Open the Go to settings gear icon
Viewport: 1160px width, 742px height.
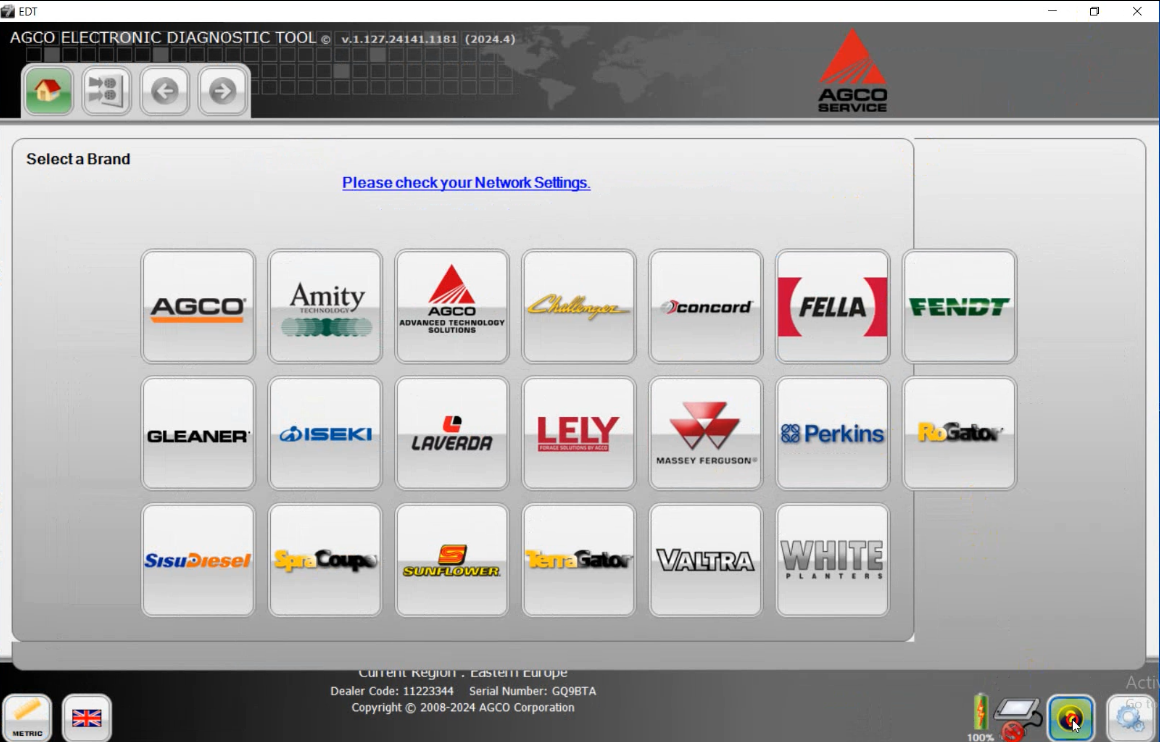[x=1131, y=717]
